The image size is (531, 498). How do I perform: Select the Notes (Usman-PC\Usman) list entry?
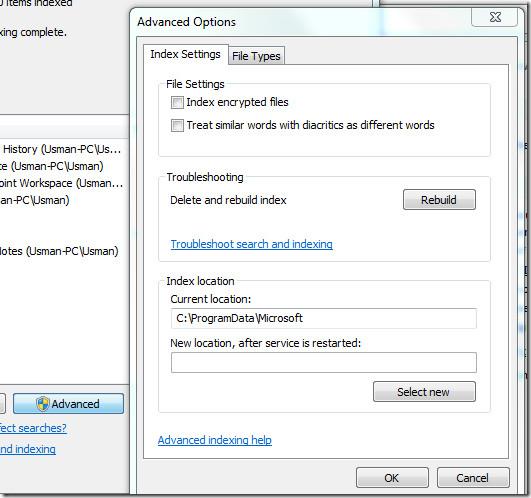[x=59, y=251]
